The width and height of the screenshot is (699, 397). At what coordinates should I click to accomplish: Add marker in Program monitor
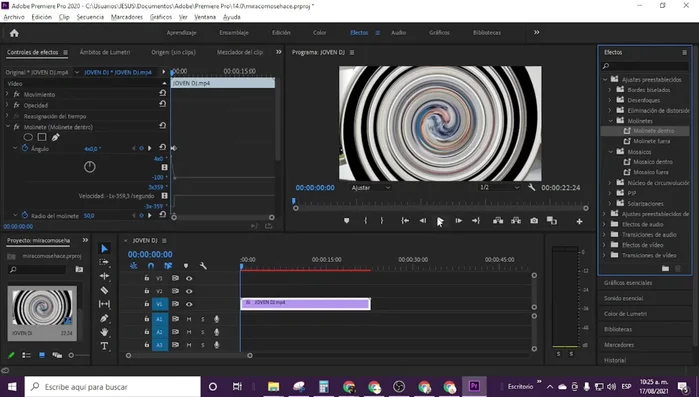tap(346, 221)
